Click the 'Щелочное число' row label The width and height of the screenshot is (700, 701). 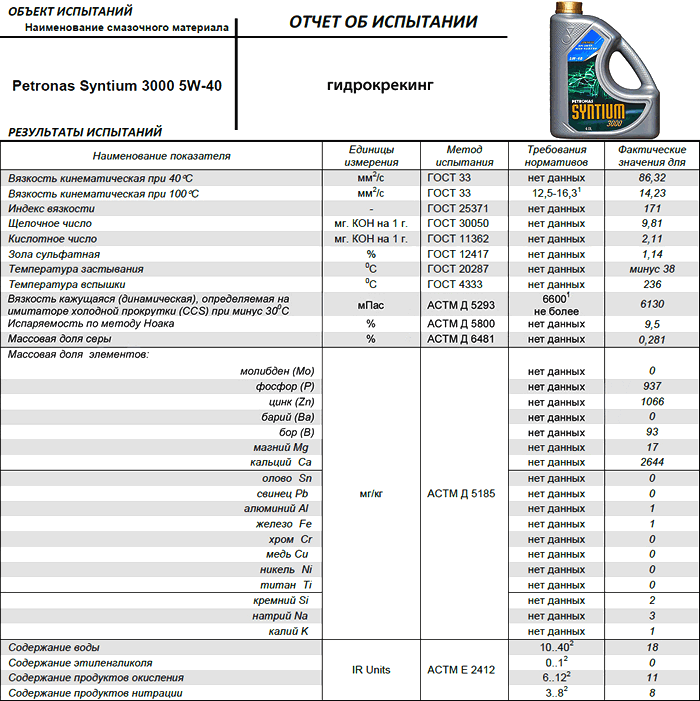point(50,224)
